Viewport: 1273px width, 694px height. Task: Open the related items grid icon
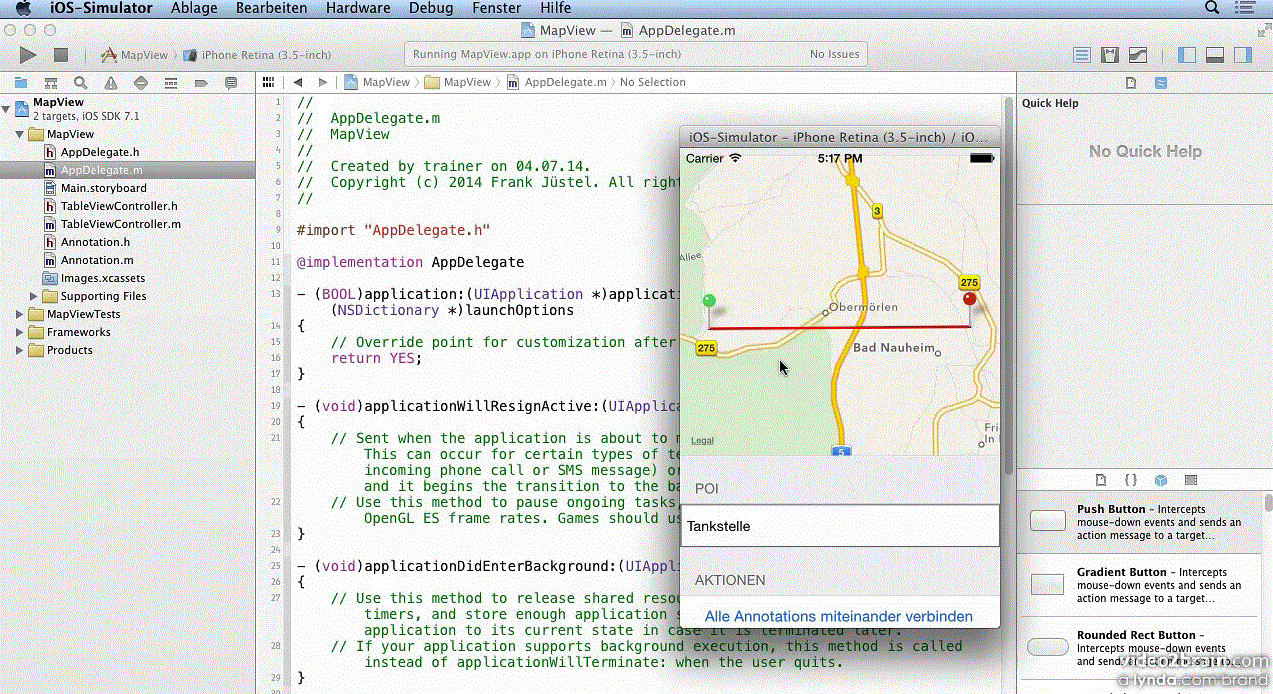[268, 82]
